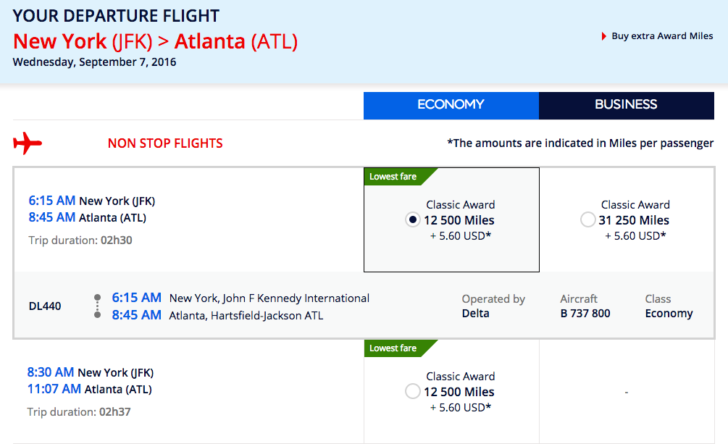Click the DL440 flight number
728x444 pixels.
click(45, 307)
